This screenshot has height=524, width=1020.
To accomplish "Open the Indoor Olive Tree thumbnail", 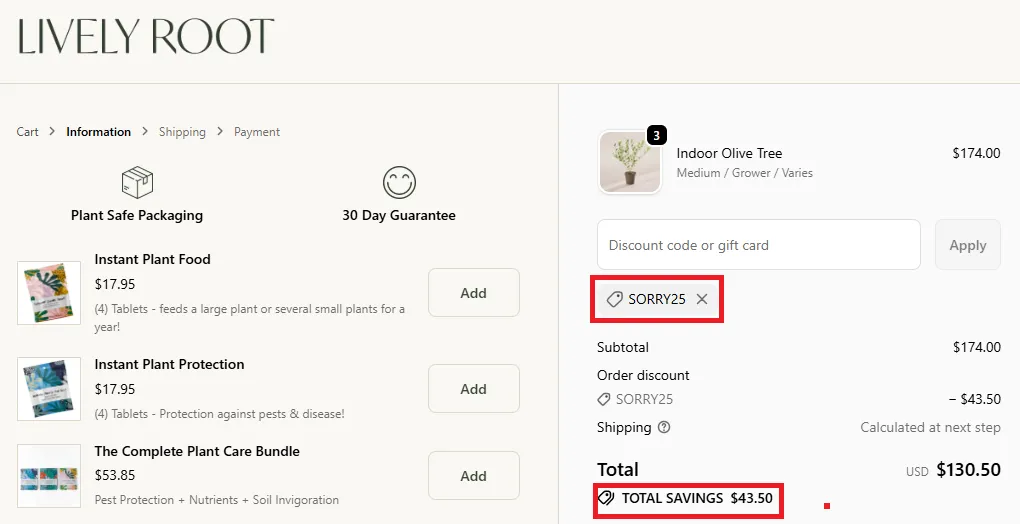I will [x=629, y=162].
